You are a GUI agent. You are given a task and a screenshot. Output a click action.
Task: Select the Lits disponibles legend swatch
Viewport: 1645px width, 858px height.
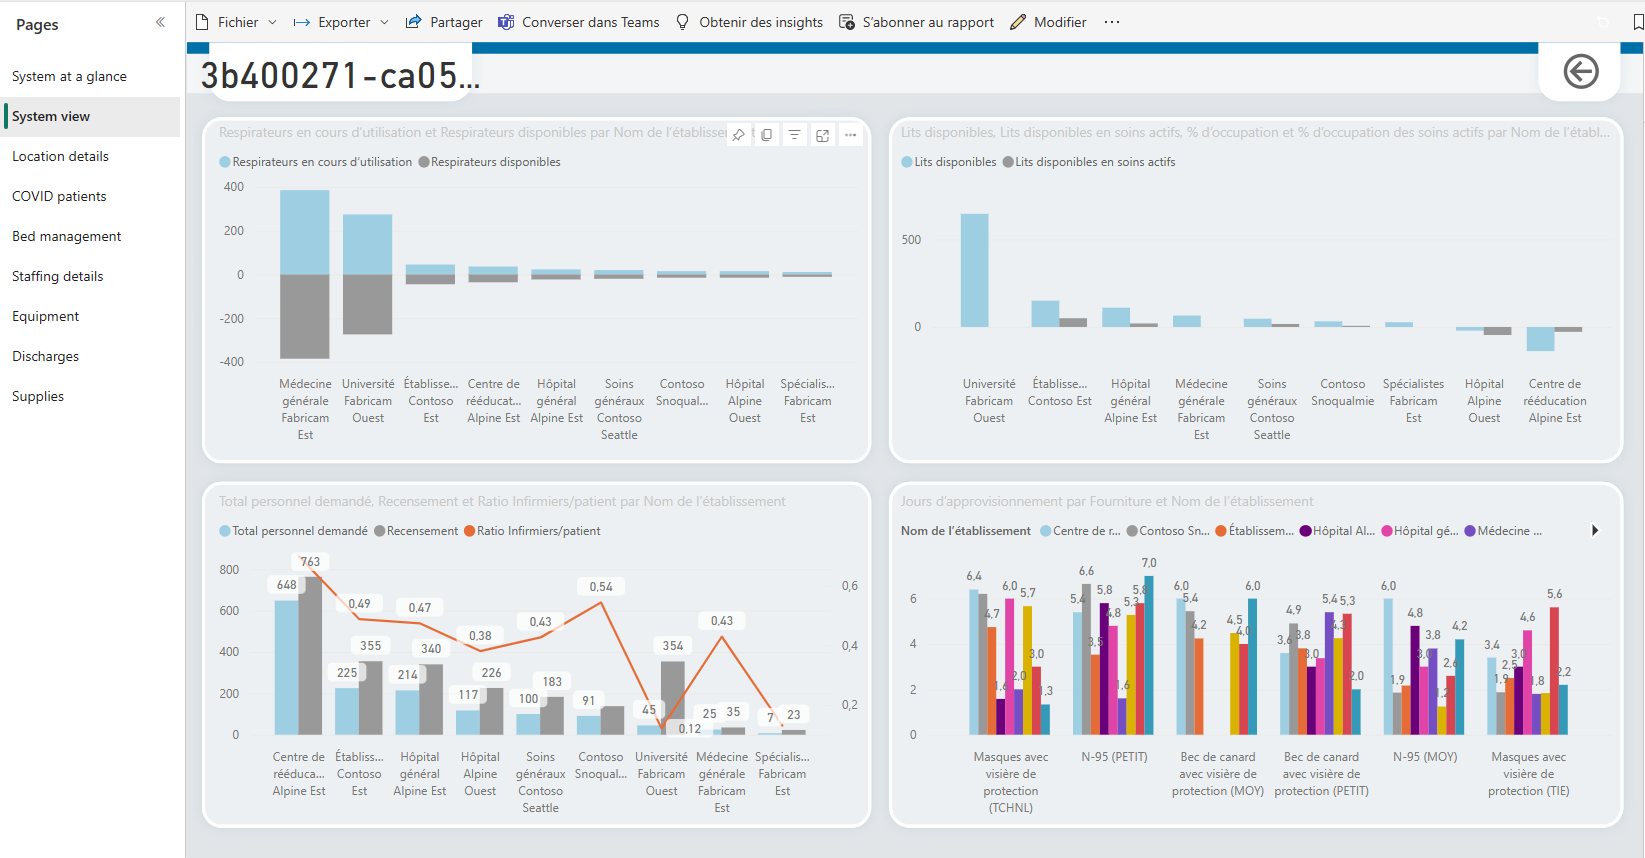coord(907,162)
